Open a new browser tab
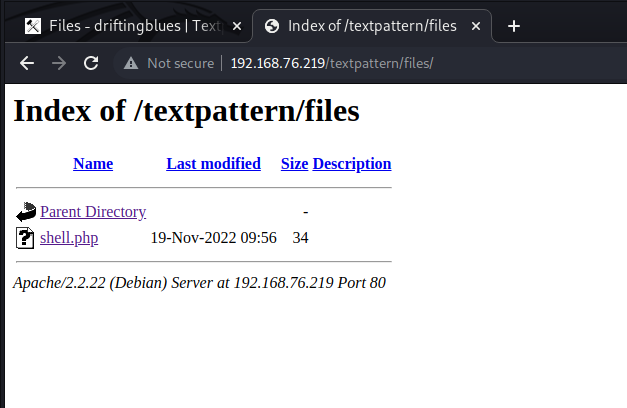 (514, 26)
